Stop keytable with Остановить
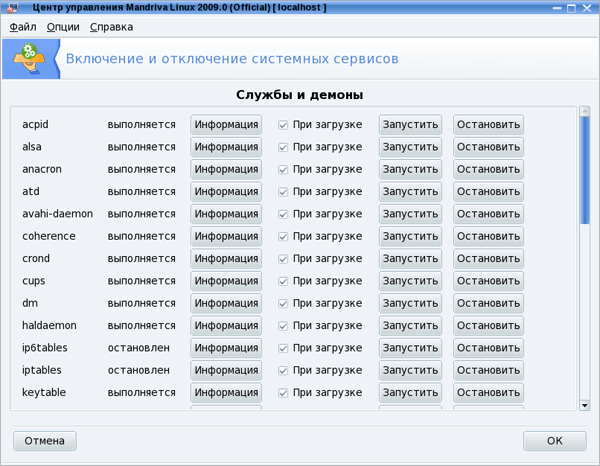 point(488,393)
